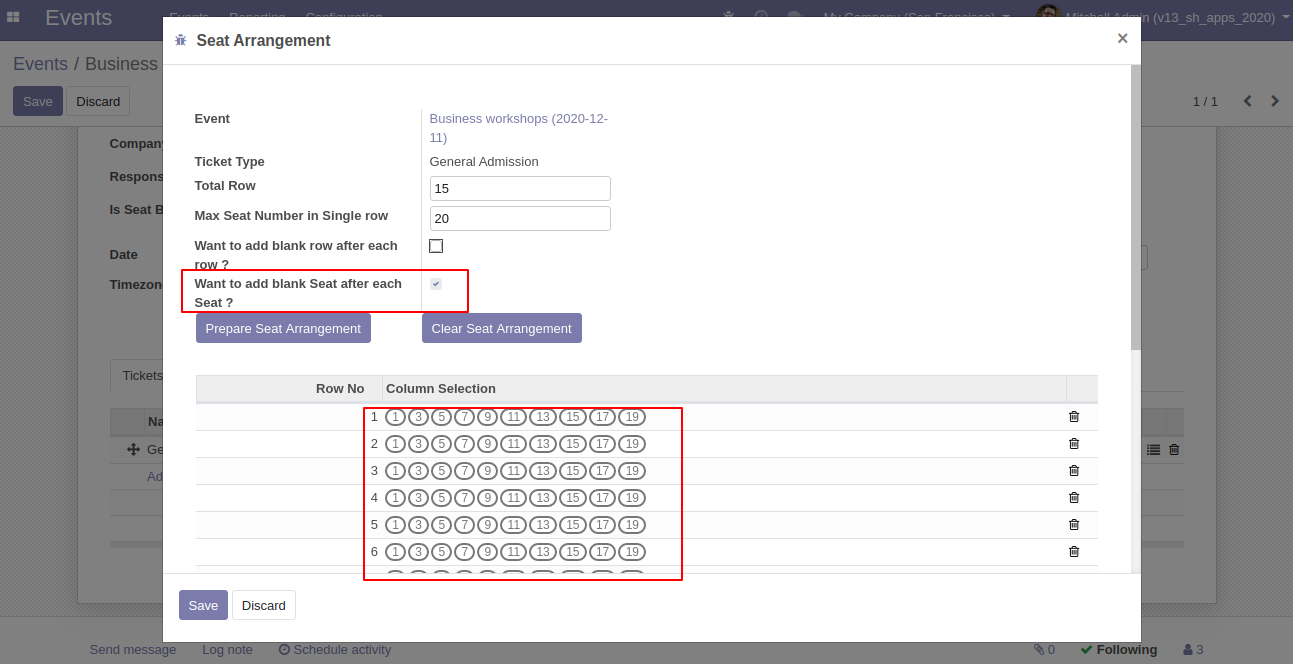Click Schedule activity in the chatter

[x=335, y=650]
